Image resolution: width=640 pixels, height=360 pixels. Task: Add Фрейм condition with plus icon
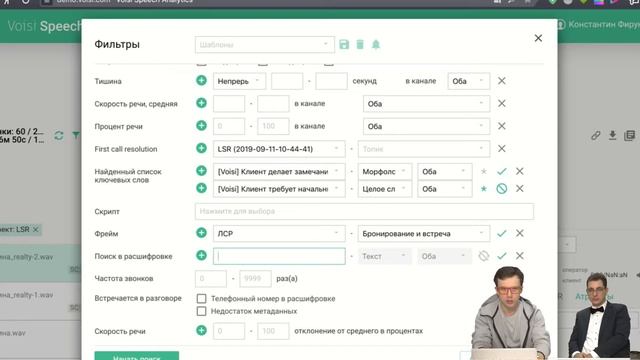click(x=201, y=233)
